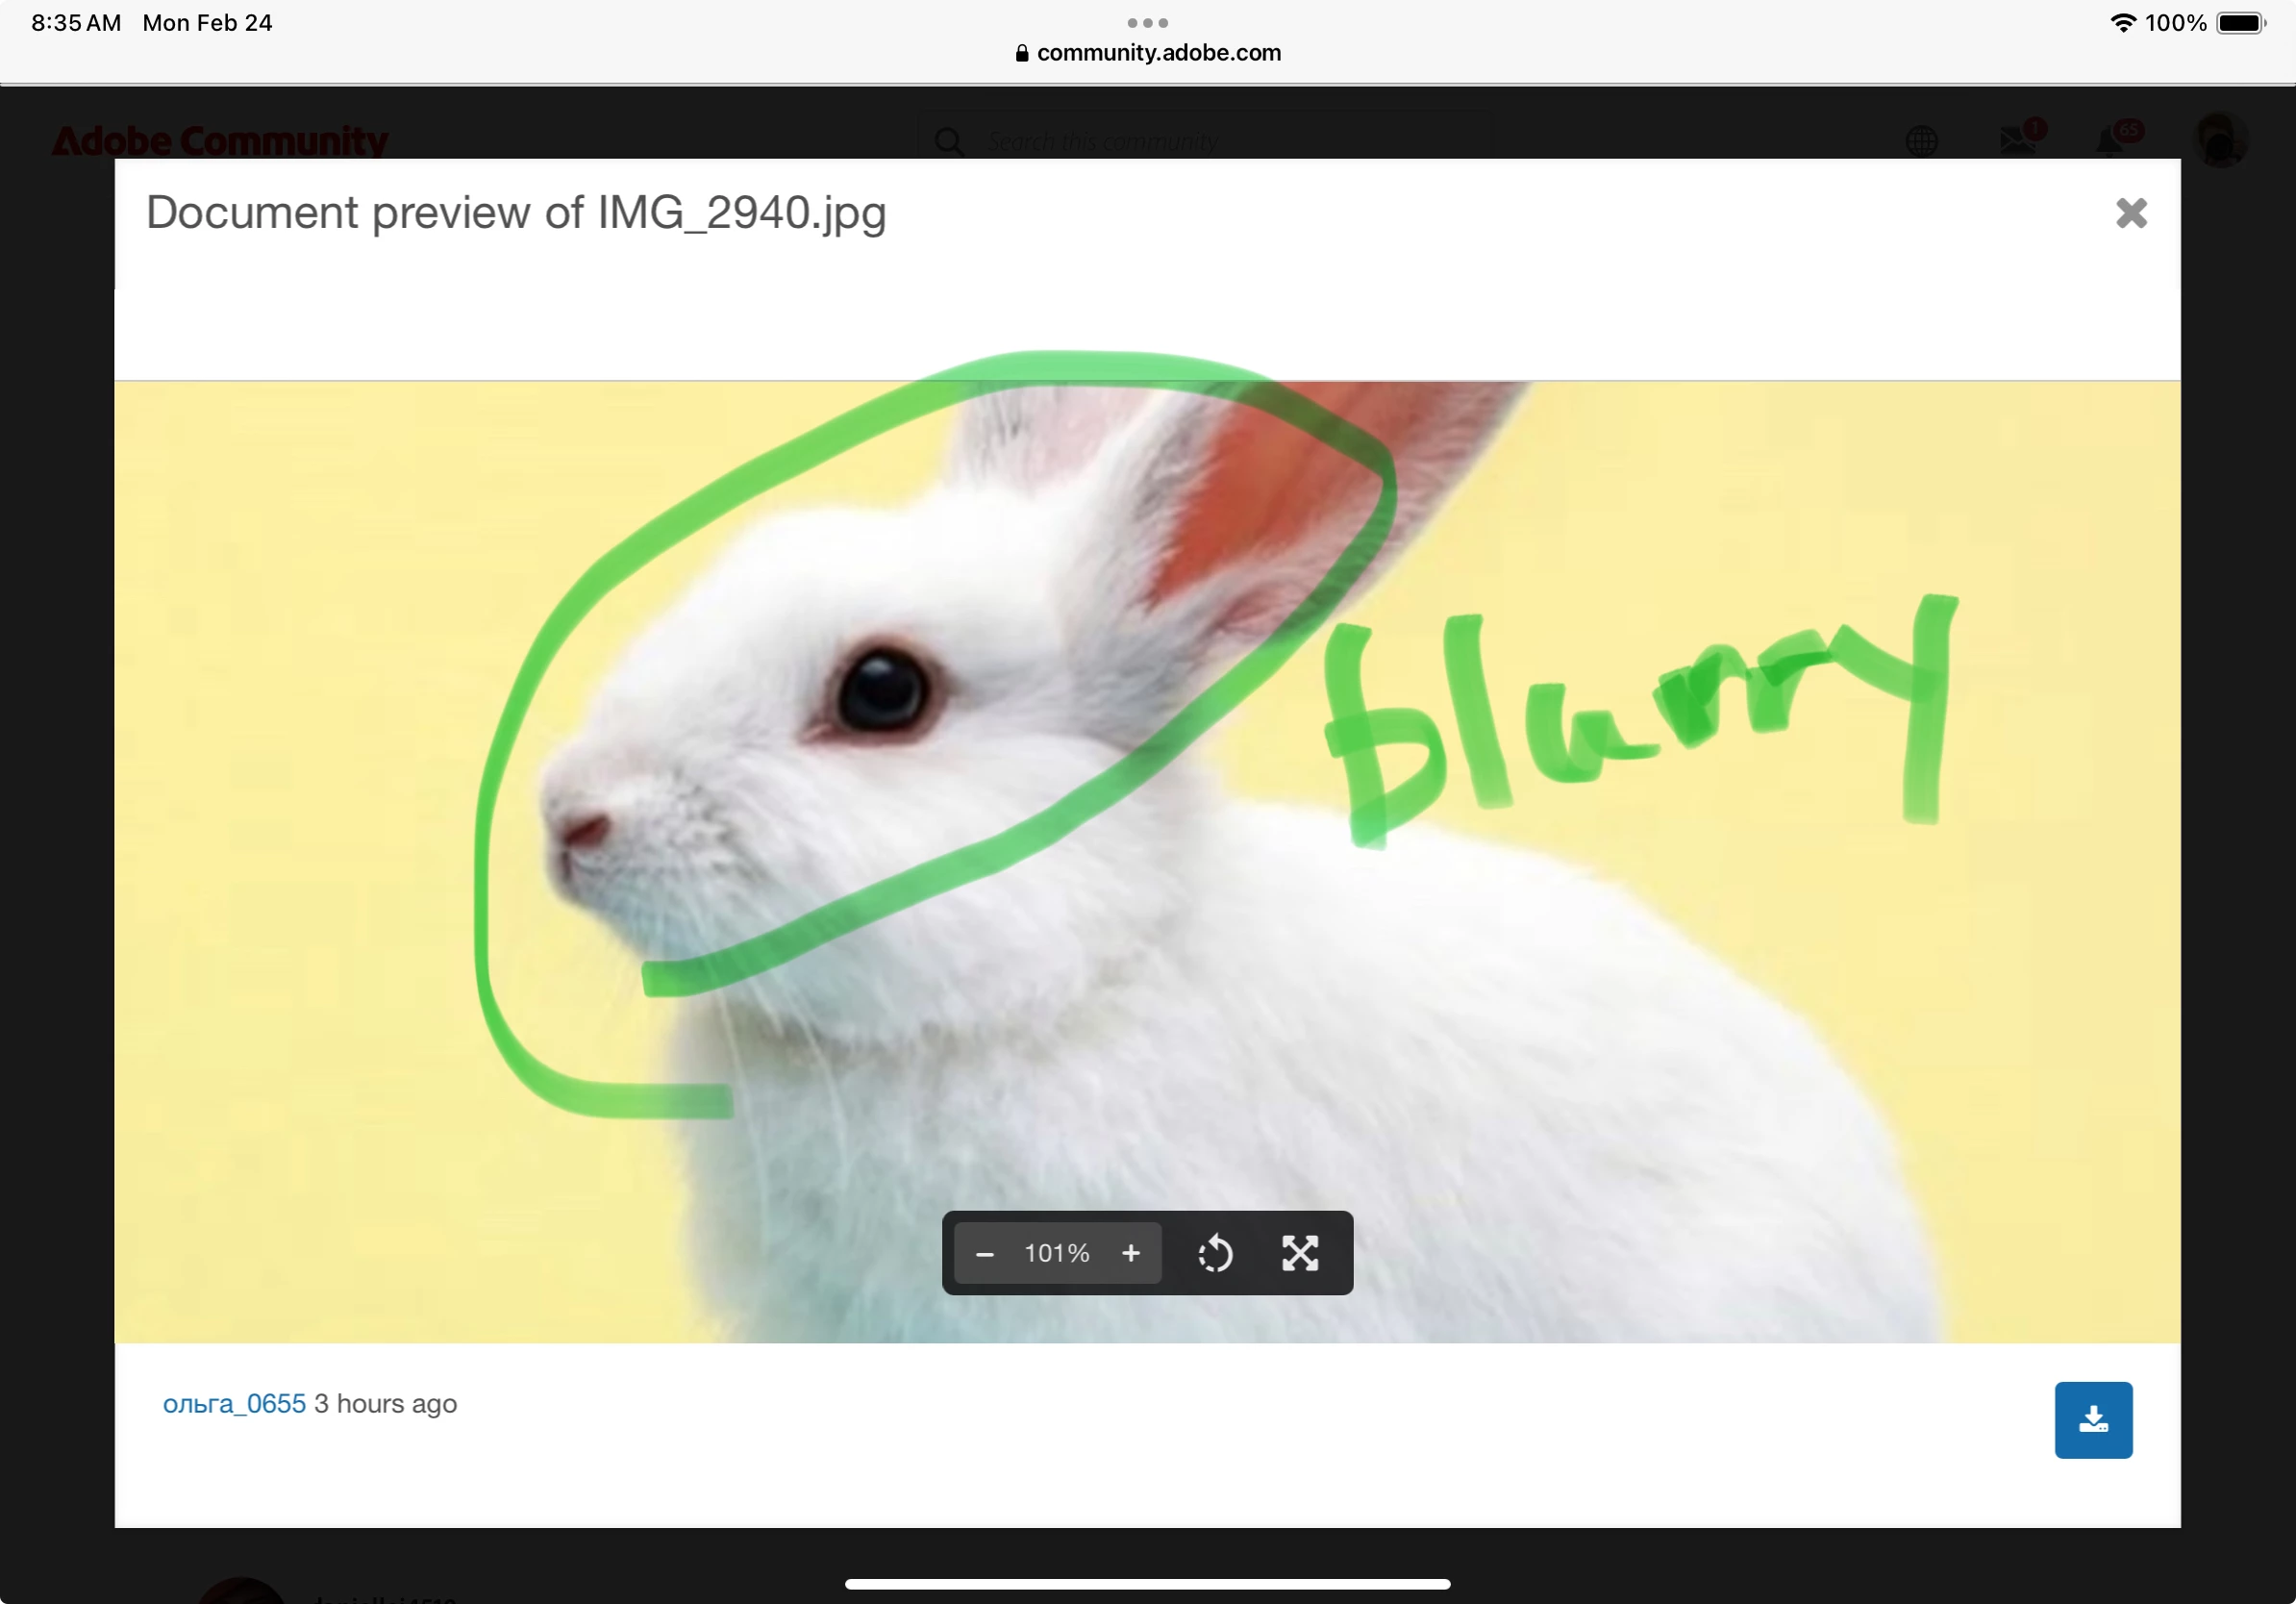The width and height of the screenshot is (2296, 1604).
Task: Open ольга_0655's profile link
Action: click(x=234, y=1404)
